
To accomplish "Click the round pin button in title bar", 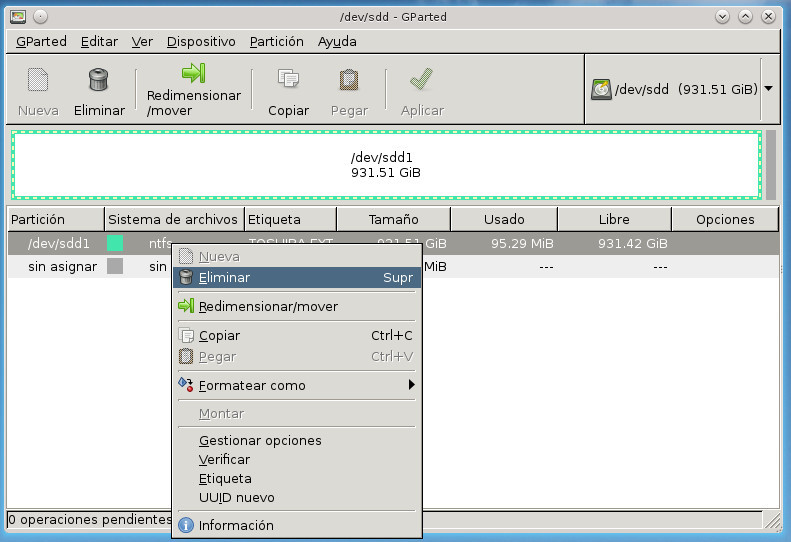I will click(x=40, y=17).
